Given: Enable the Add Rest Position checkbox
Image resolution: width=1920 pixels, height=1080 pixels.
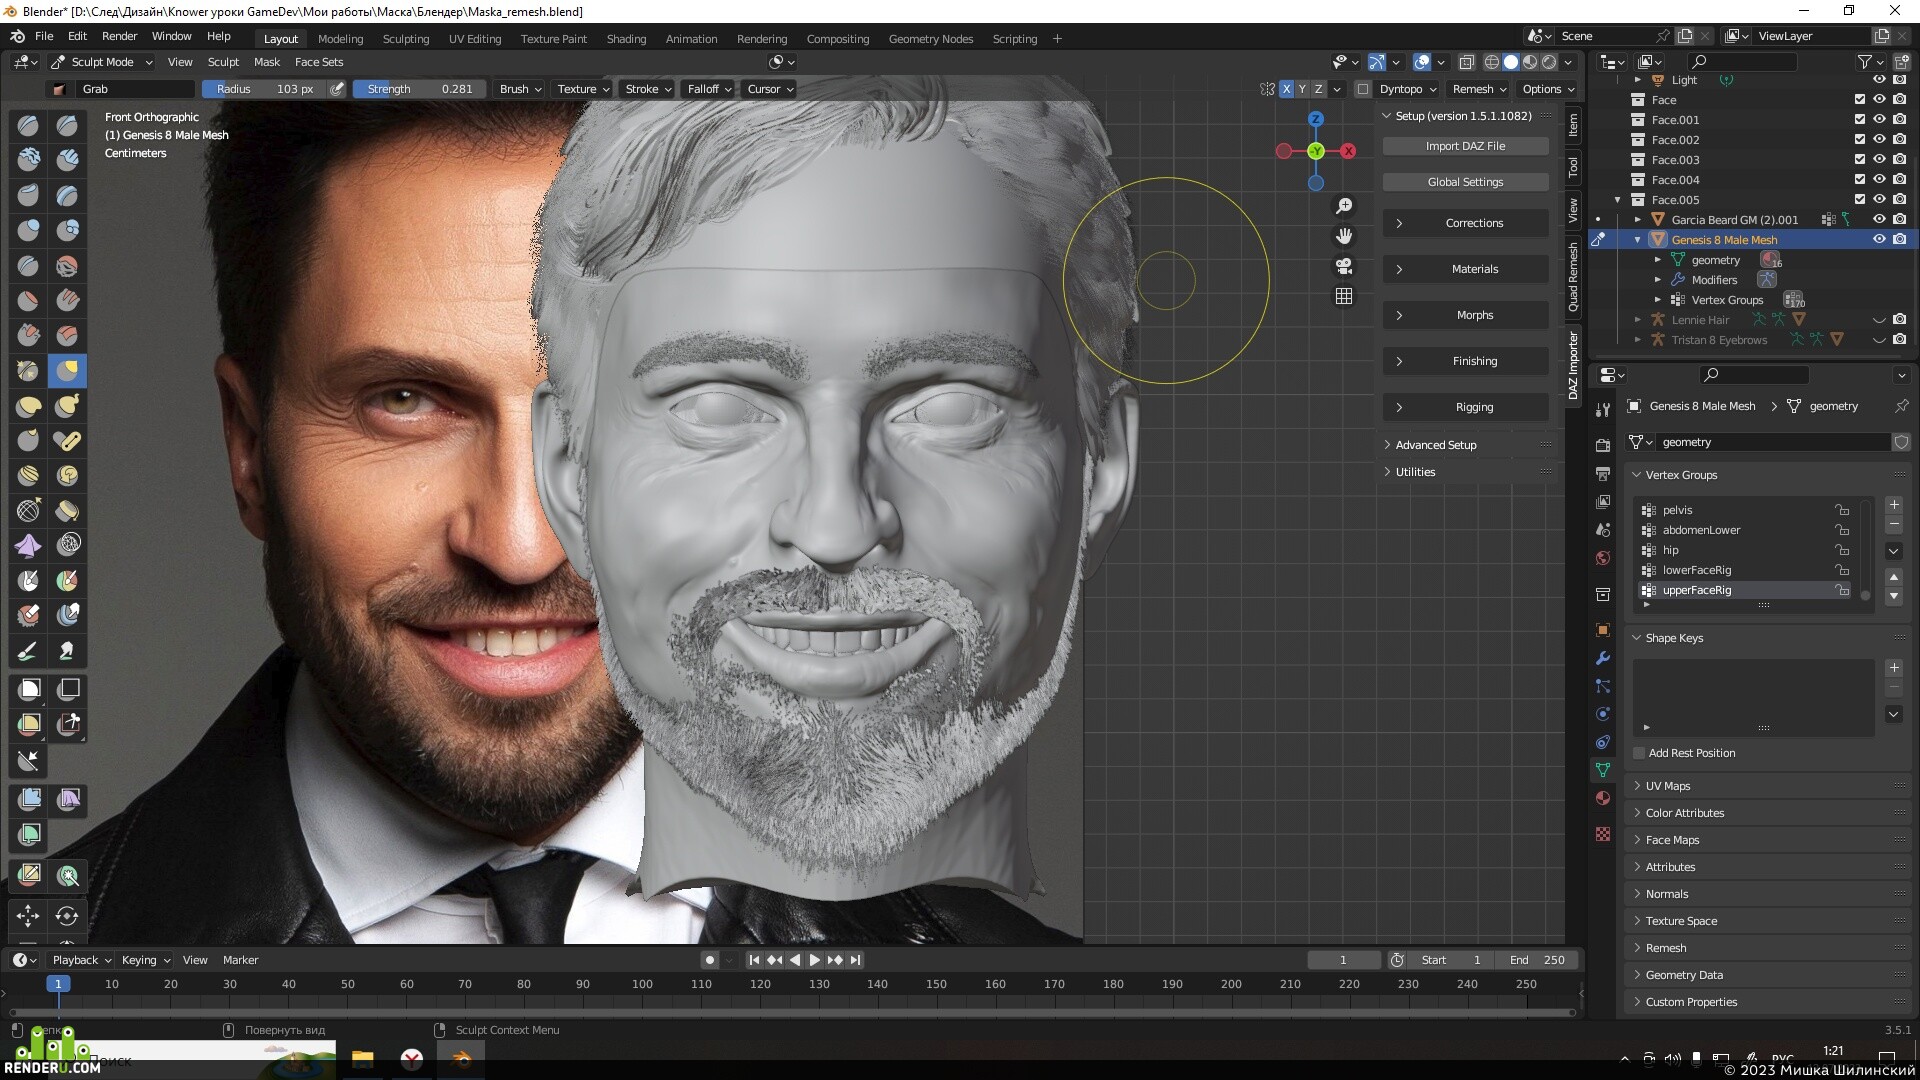Looking at the screenshot, I should [x=1639, y=753].
